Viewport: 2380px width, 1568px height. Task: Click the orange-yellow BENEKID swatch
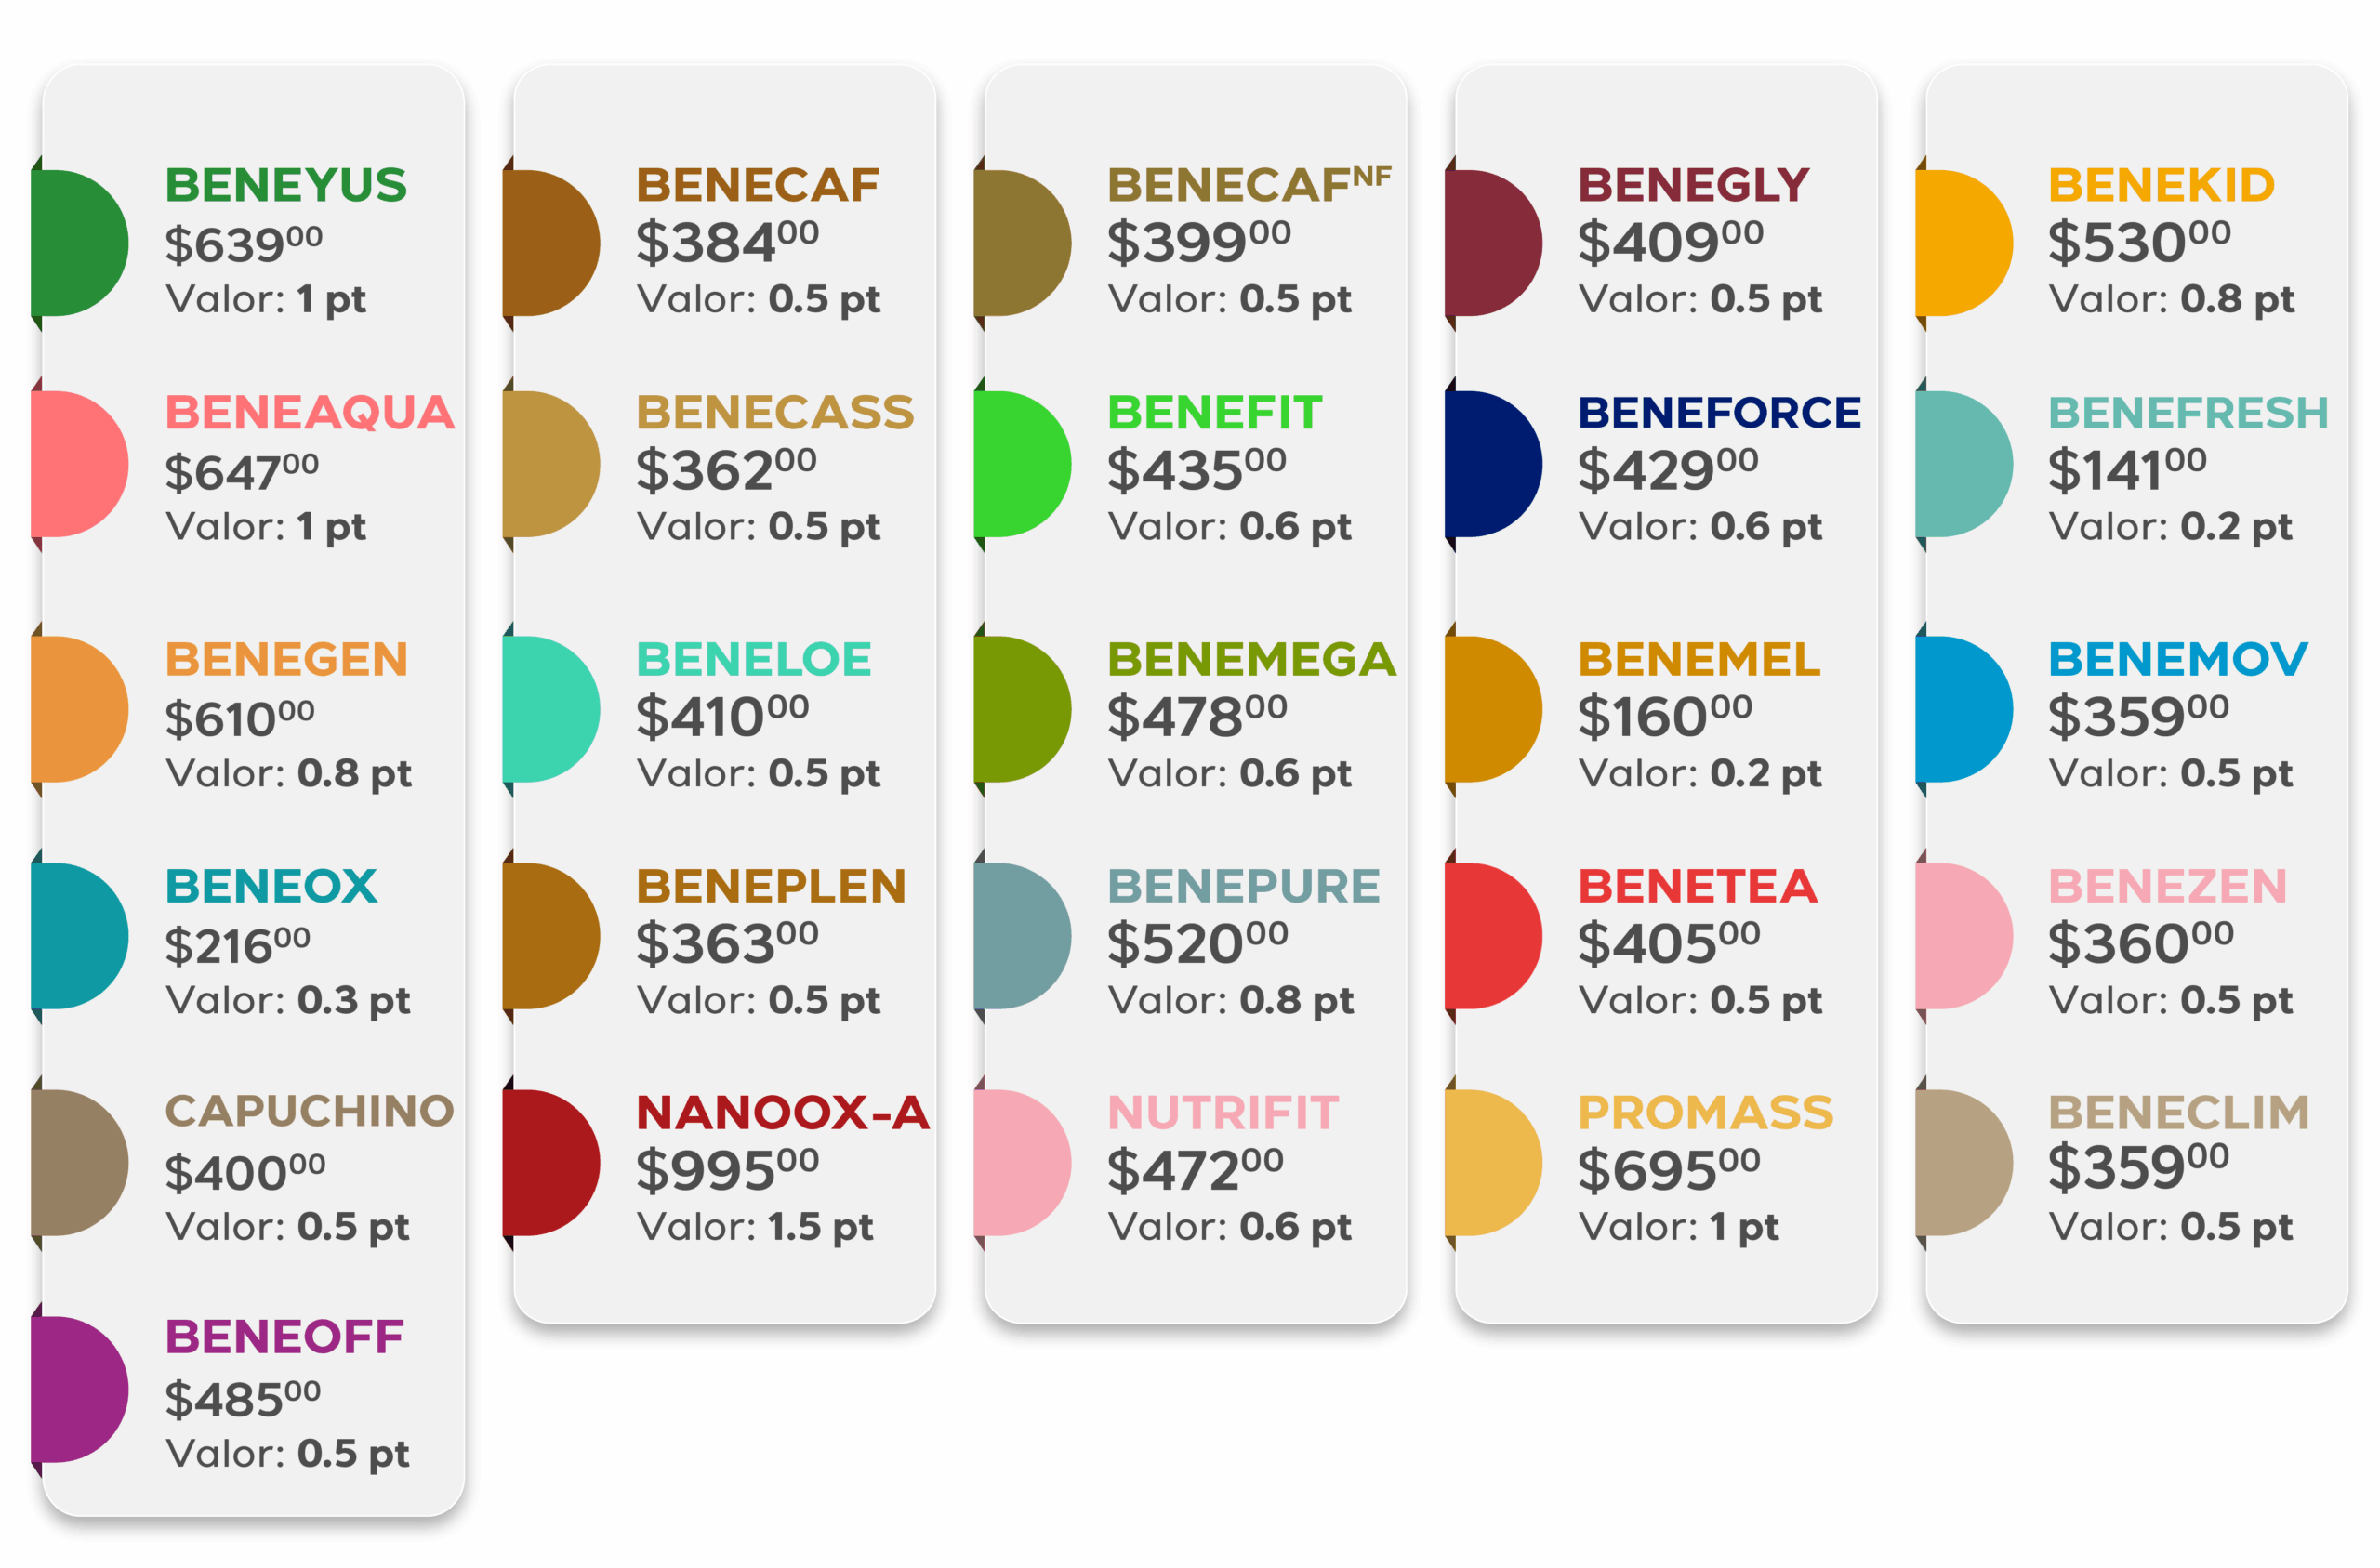(1964, 243)
